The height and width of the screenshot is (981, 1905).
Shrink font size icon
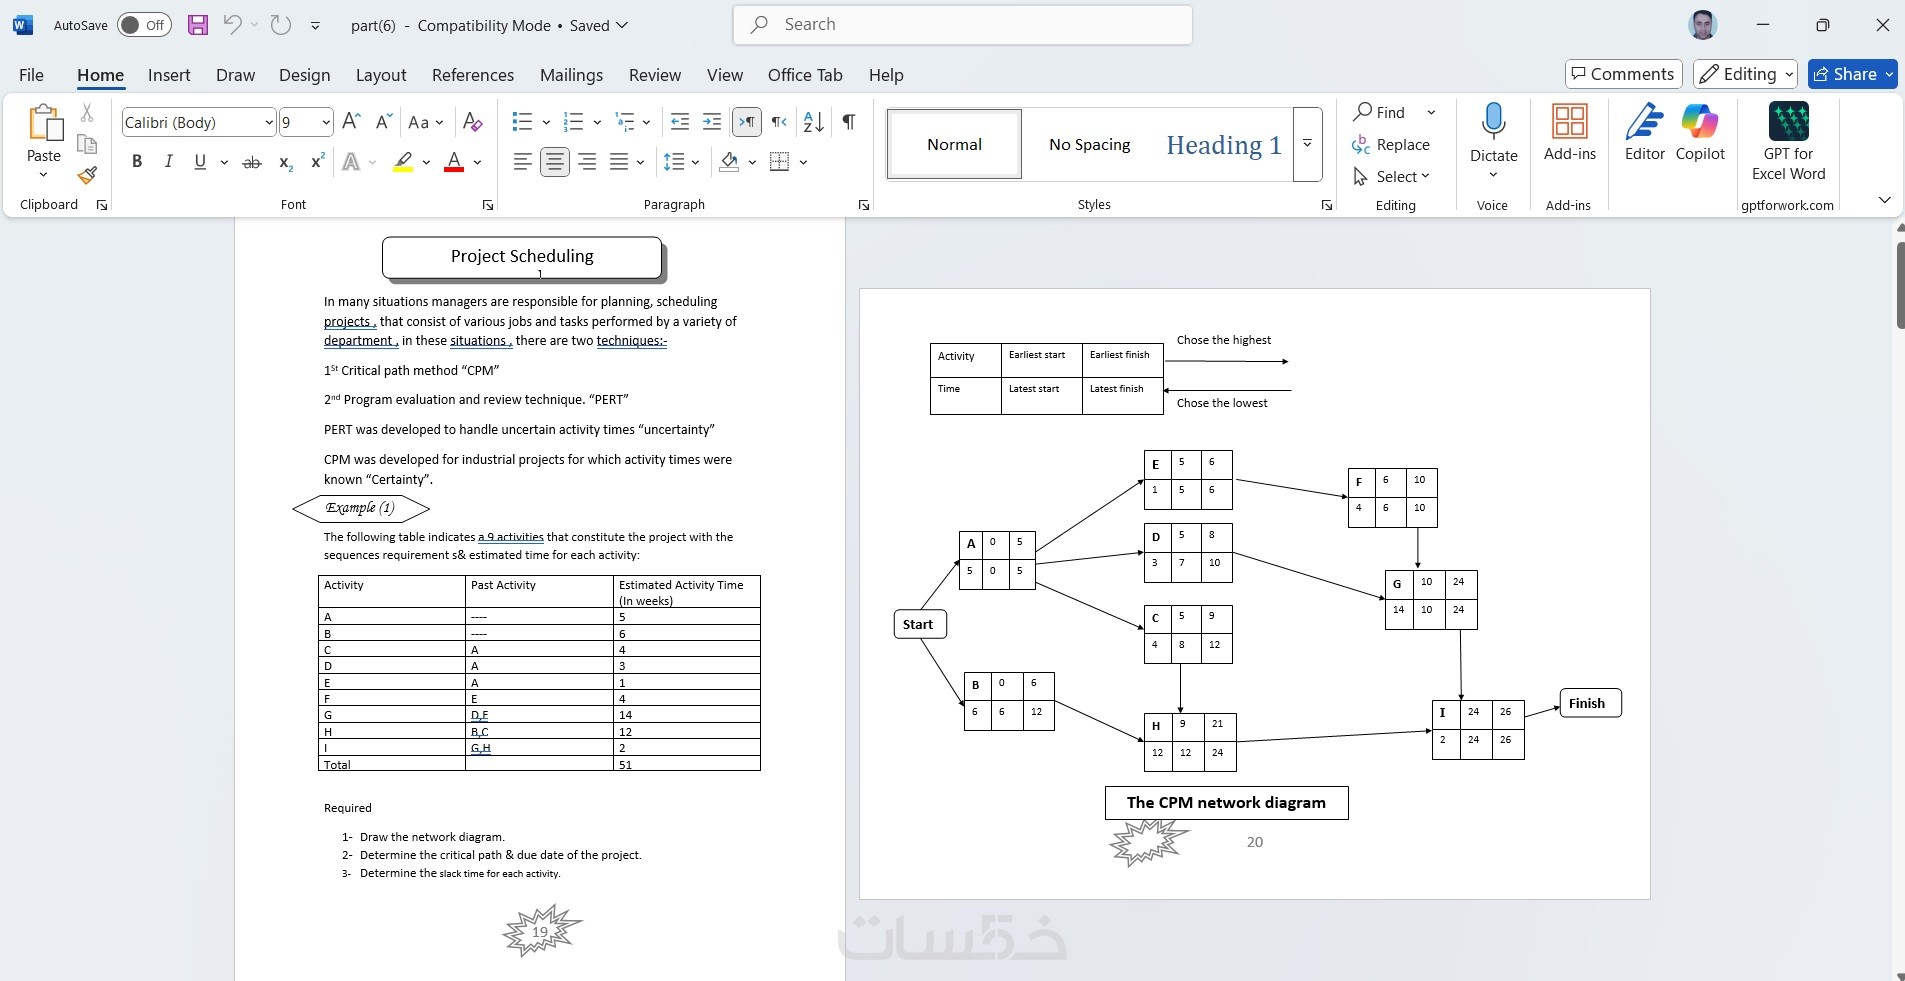click(383, 122)
